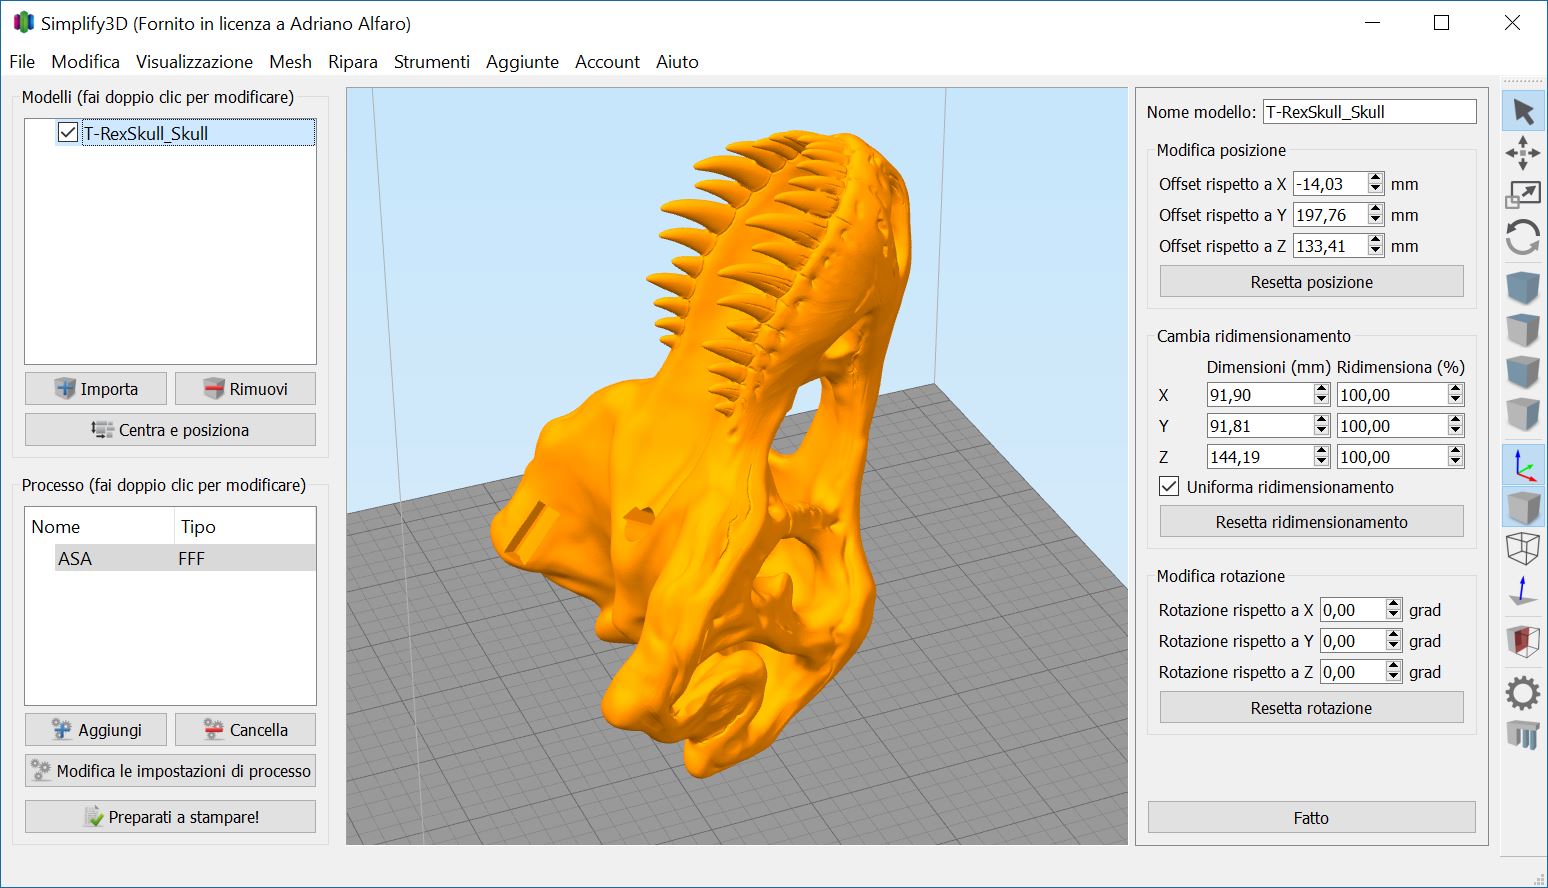
Task: Select the translate model tool
Action: [1523, 153]
